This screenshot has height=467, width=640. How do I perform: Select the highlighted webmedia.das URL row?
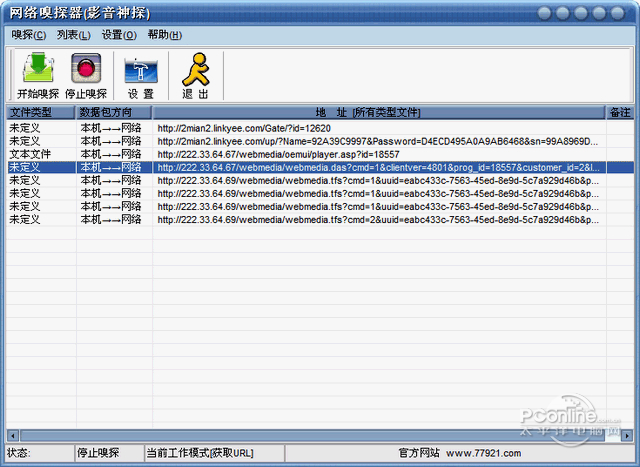[320, 167]
